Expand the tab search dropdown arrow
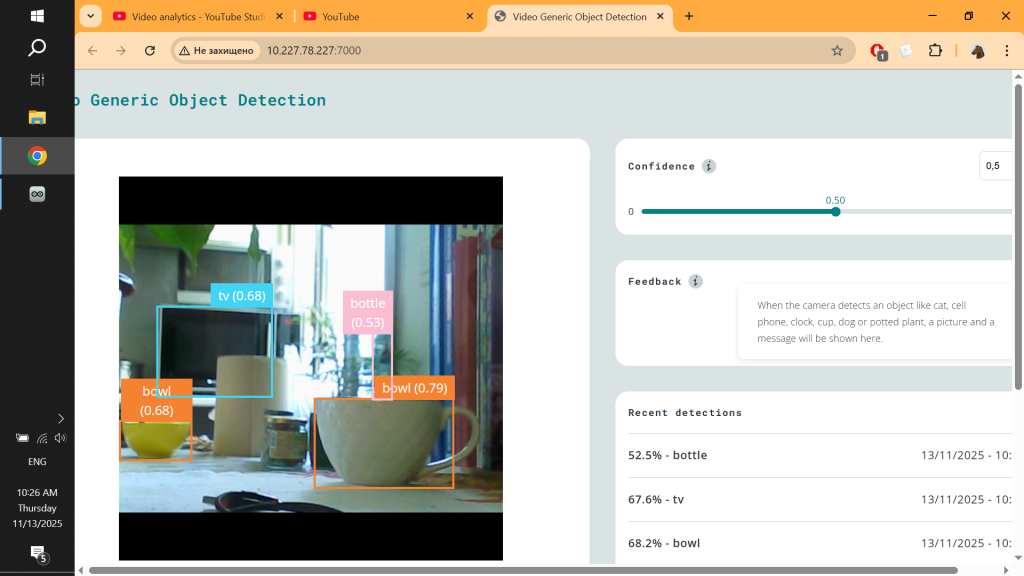 click(x=91, y=16)
